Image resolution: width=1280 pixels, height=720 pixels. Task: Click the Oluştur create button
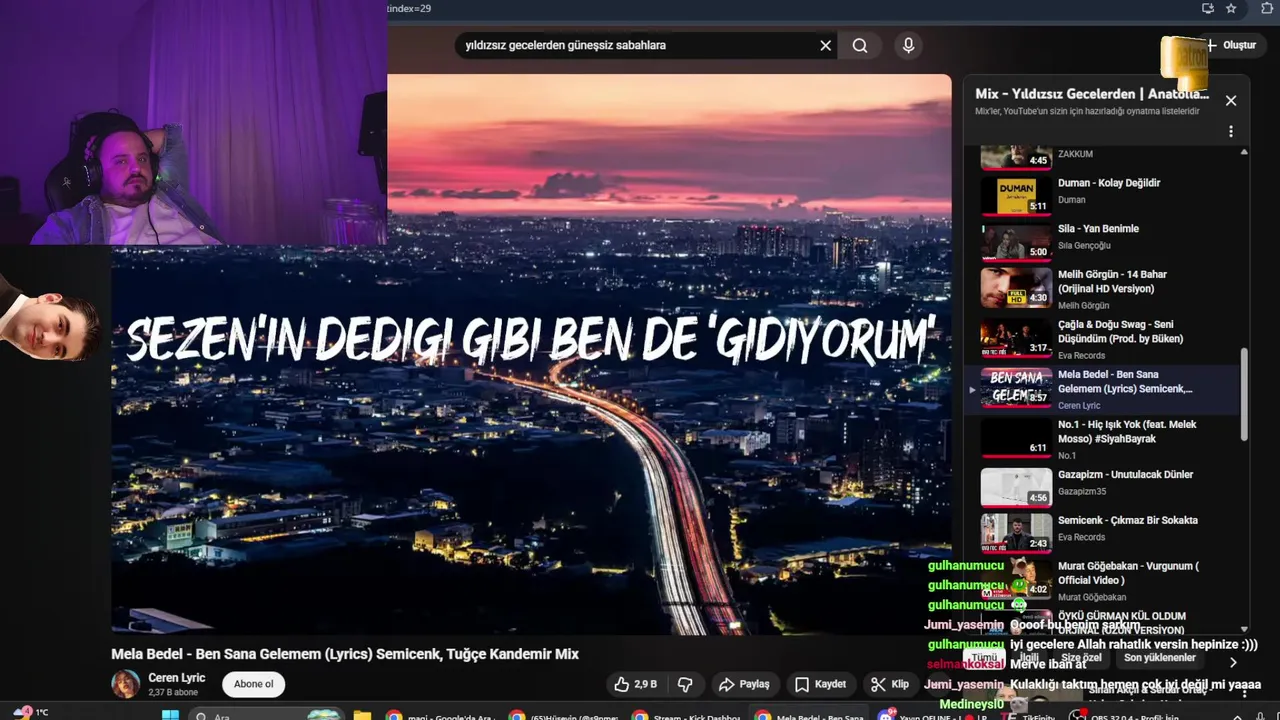pos(1231,45)
